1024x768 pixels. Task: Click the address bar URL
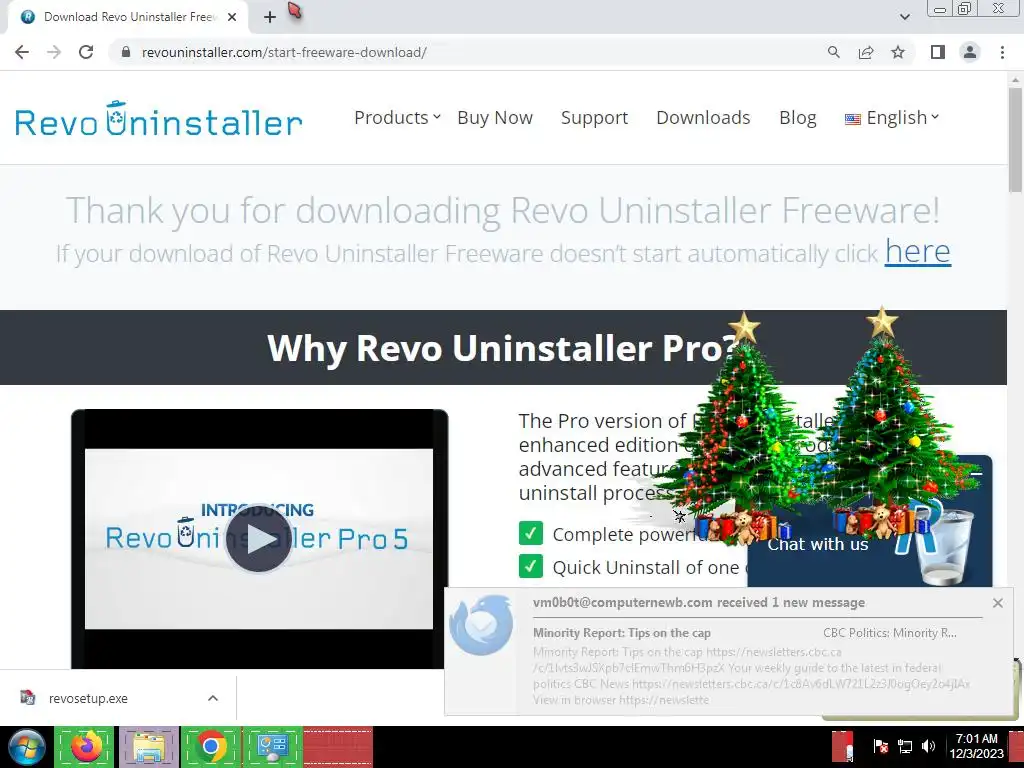(x=284, y=52)
